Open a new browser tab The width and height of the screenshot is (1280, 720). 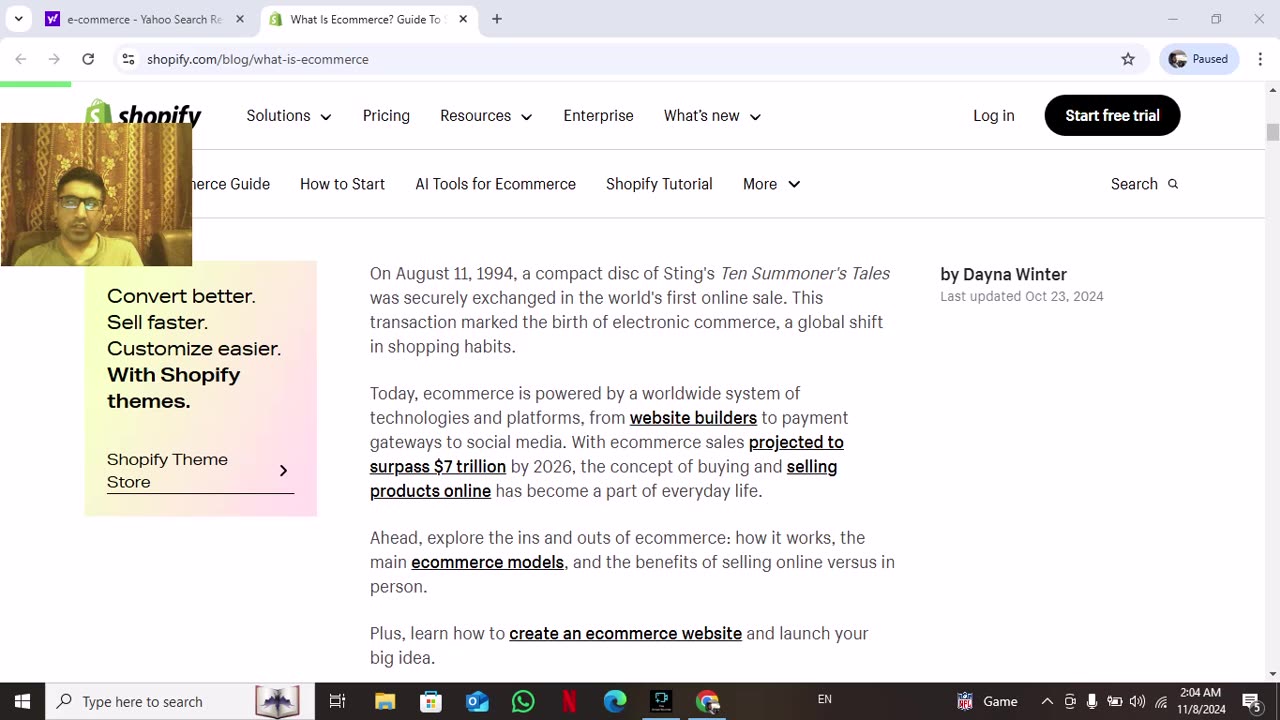[x=497, y=19]
